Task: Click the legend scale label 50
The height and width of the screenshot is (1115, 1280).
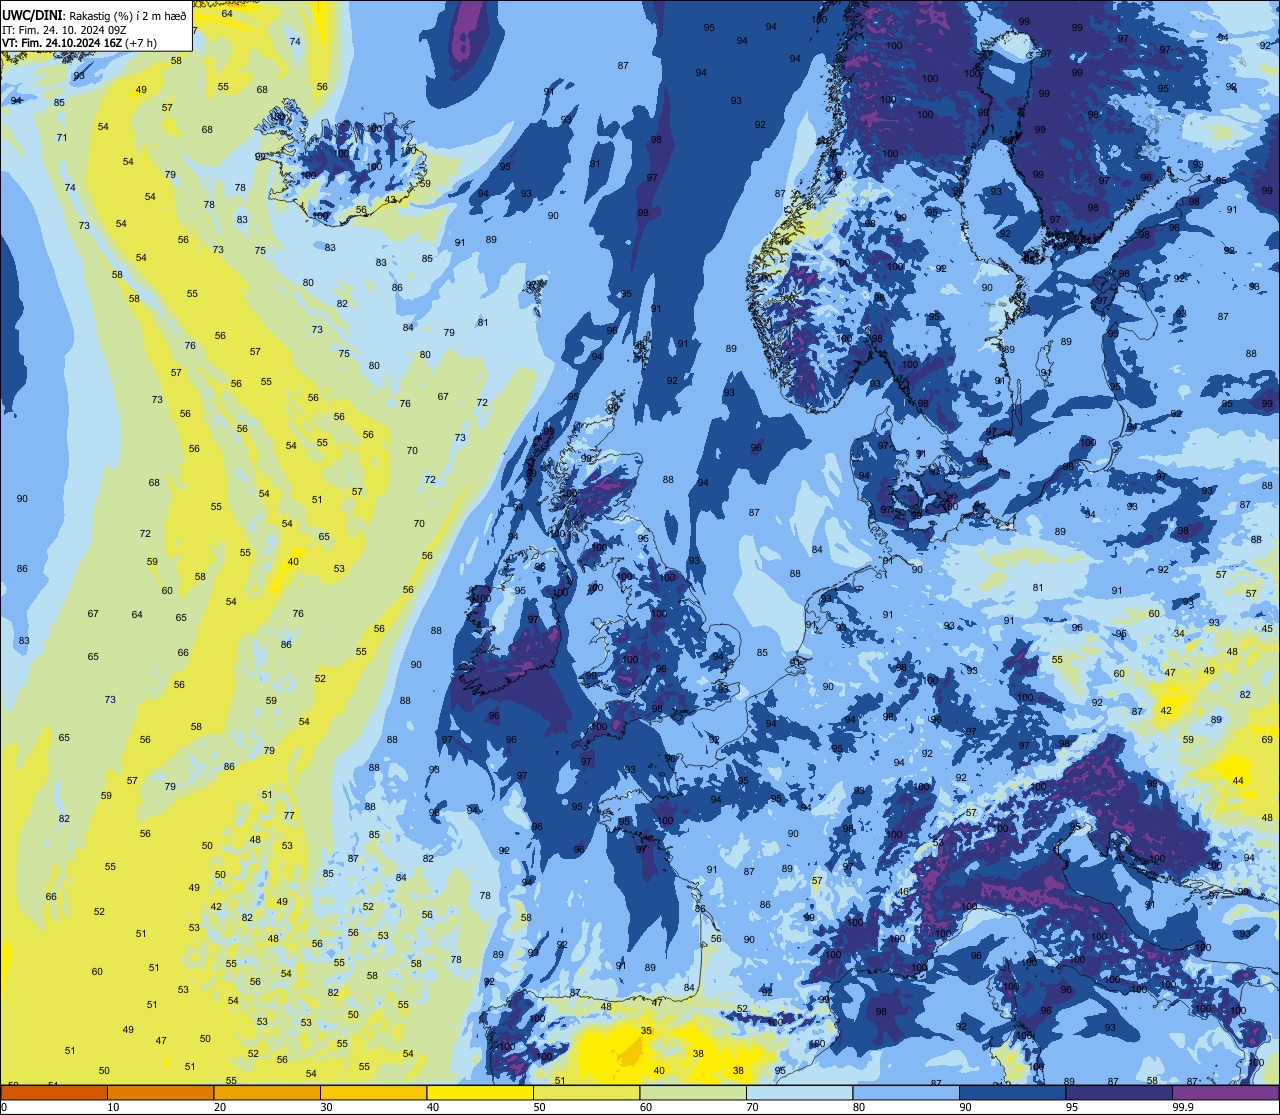Action: pyautogui.click(x=539, y=1107)
